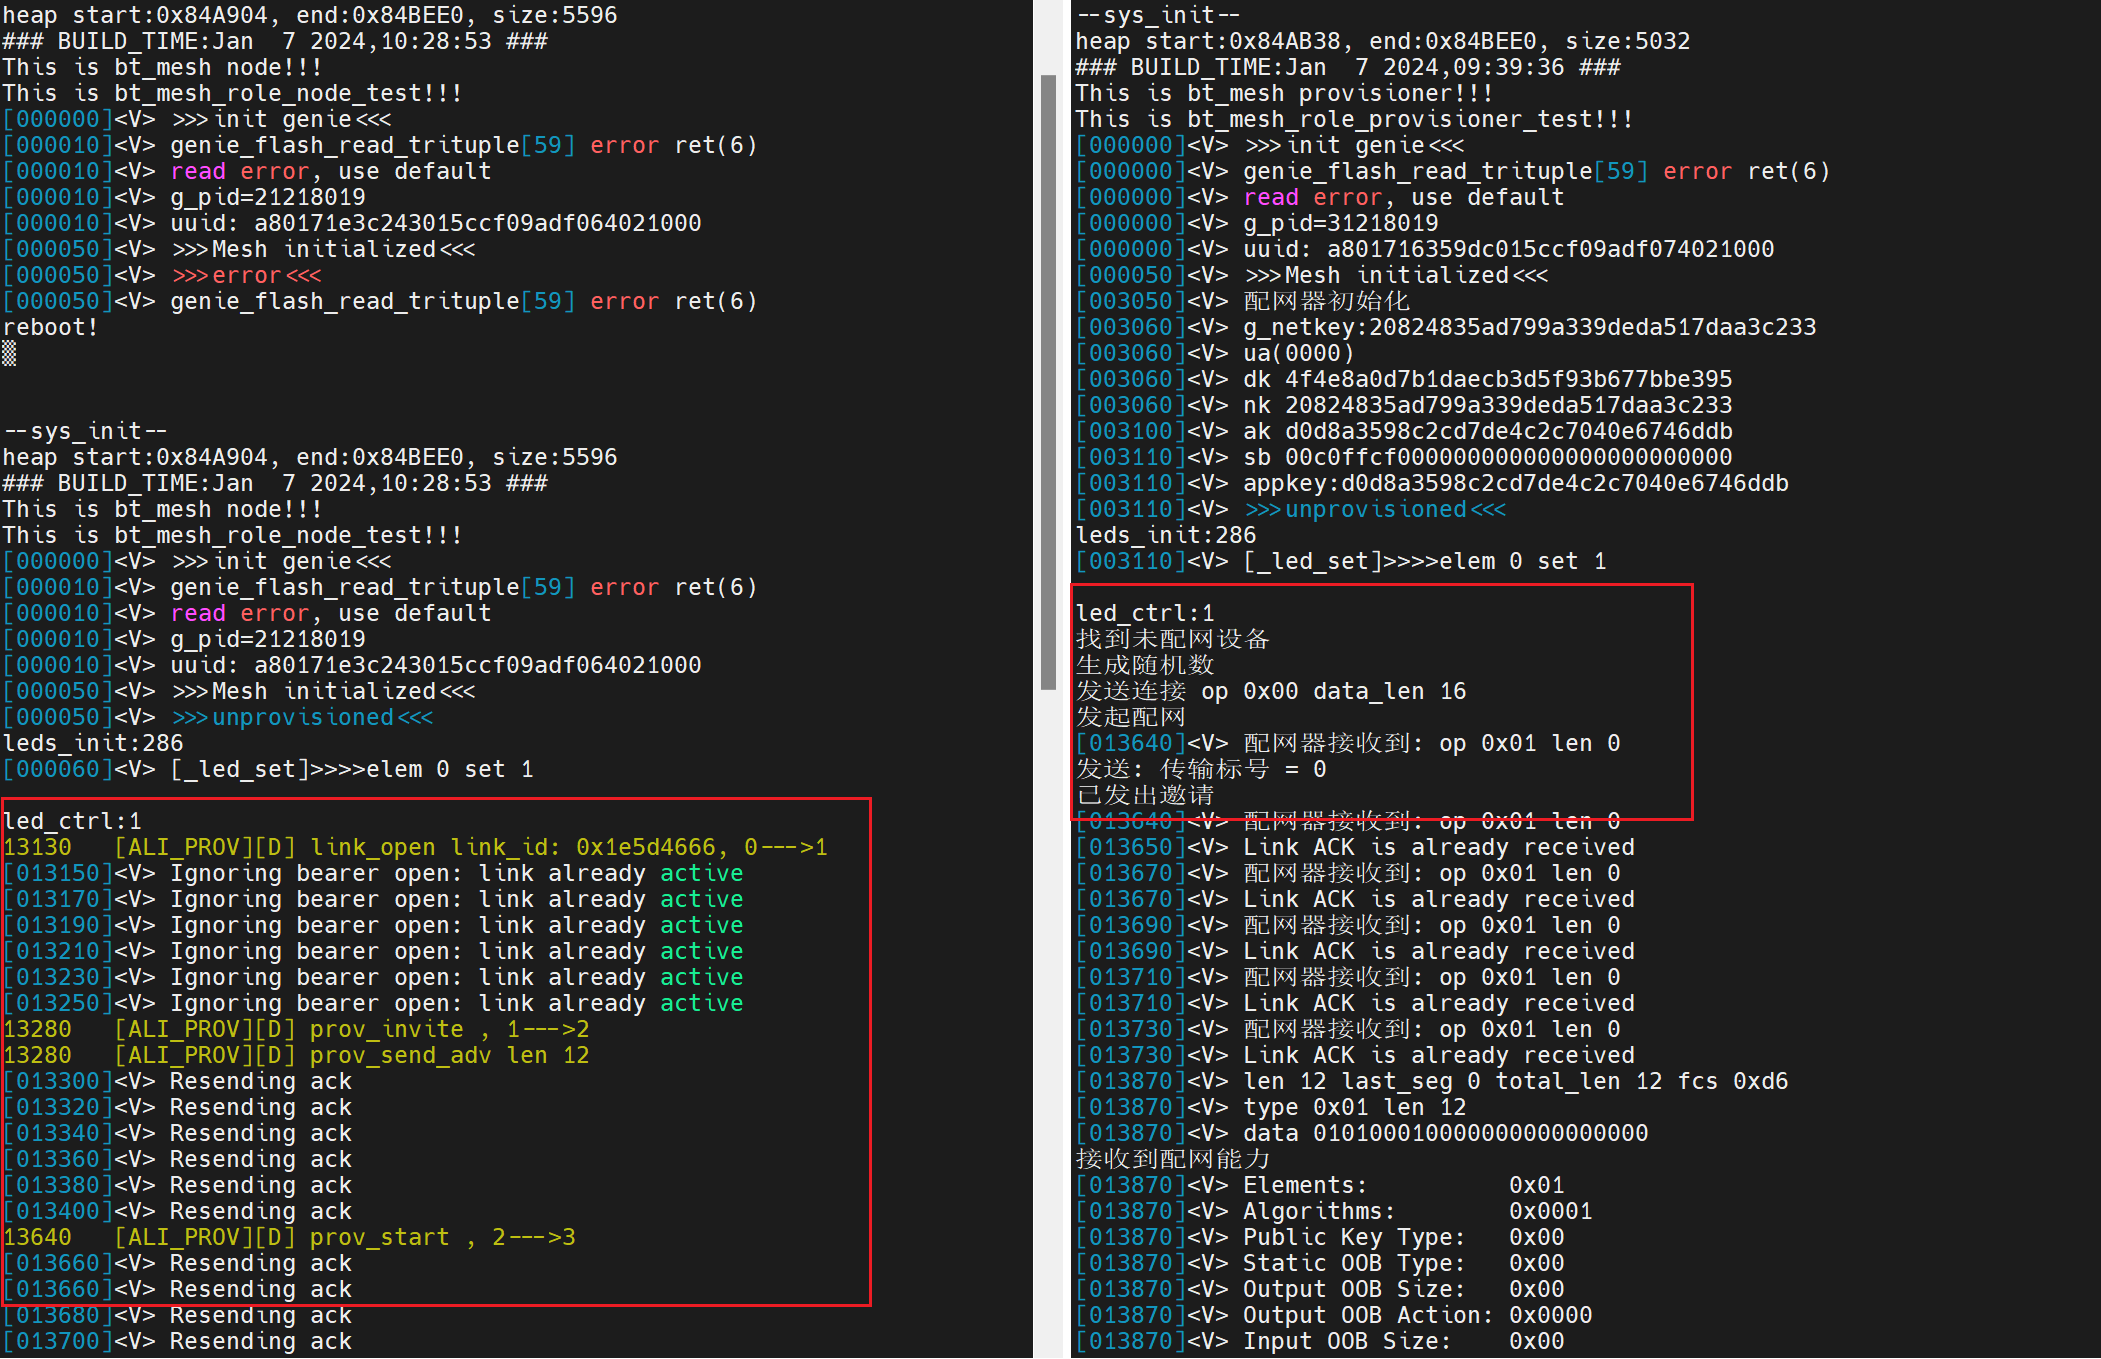Click the '配网器初始化' log line
The width and height of the screenshot is (2101, 1359).
click(x=1326, y=301)
